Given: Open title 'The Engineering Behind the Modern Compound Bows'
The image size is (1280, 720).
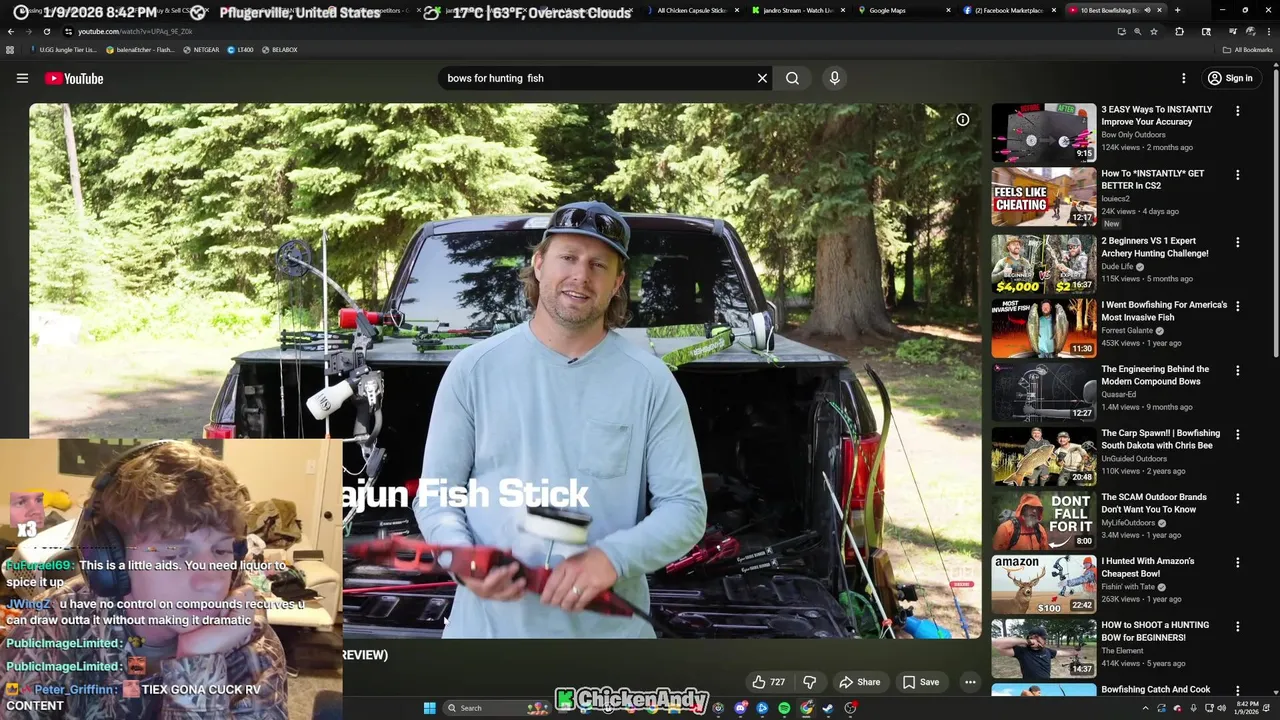Looking at the screenshot, I should click(1155, 375).
